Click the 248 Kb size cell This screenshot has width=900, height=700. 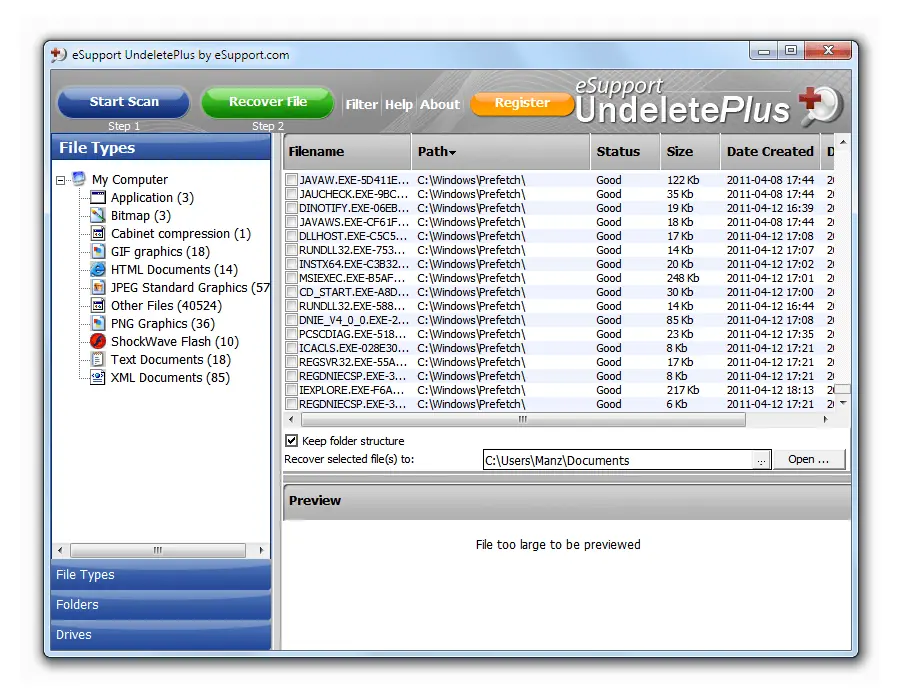coord(682,278)
